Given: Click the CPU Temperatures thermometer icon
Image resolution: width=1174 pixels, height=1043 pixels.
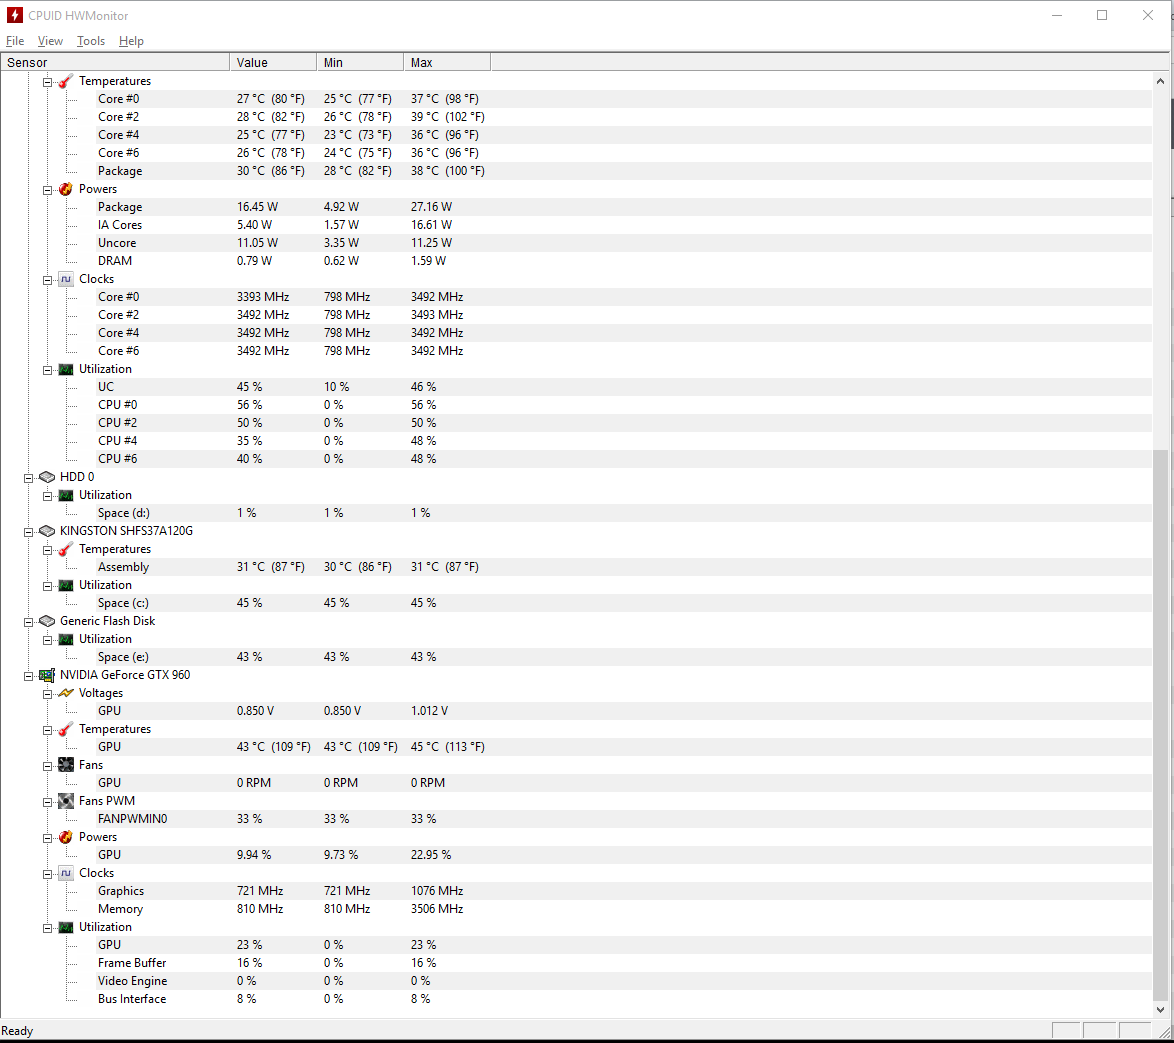Looking at the screenshot, I should click(x=66, y=81).
